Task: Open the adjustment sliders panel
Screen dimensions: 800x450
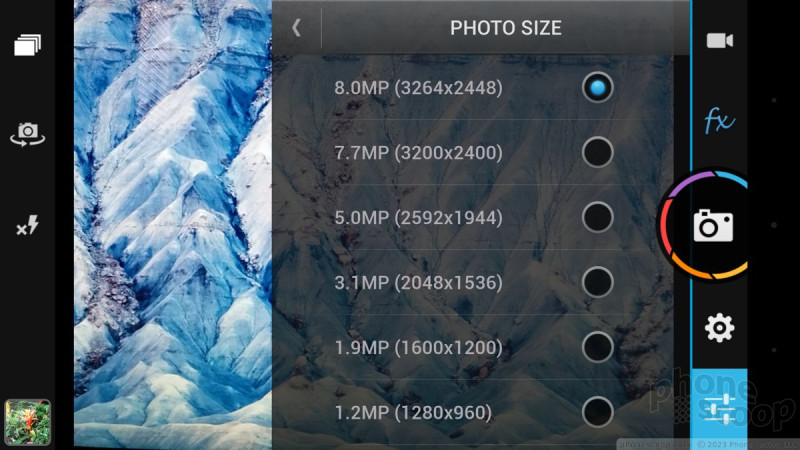Action: pyautogui.click(x=719, y=409)
